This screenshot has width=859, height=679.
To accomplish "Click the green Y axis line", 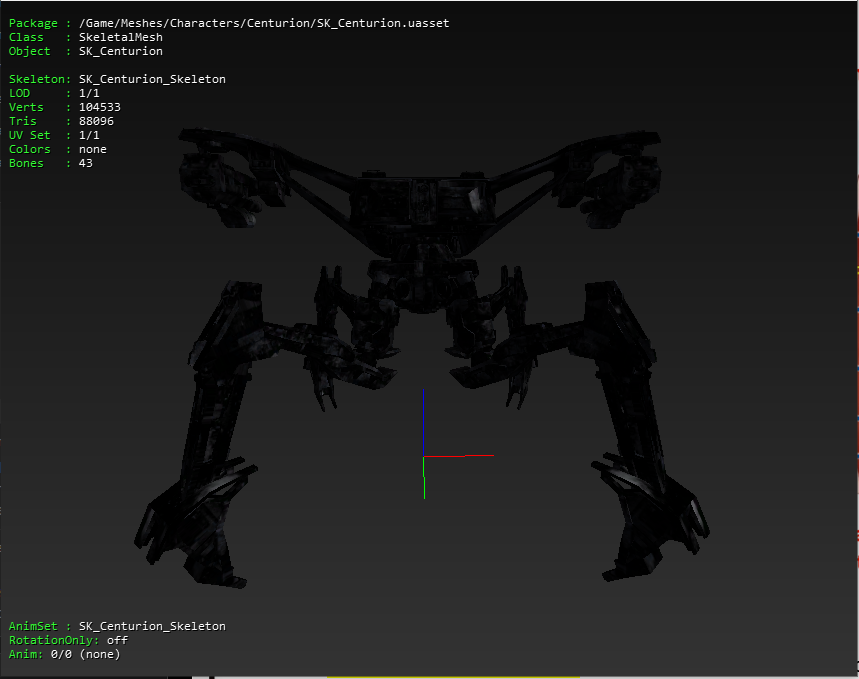I will (424, 477).
